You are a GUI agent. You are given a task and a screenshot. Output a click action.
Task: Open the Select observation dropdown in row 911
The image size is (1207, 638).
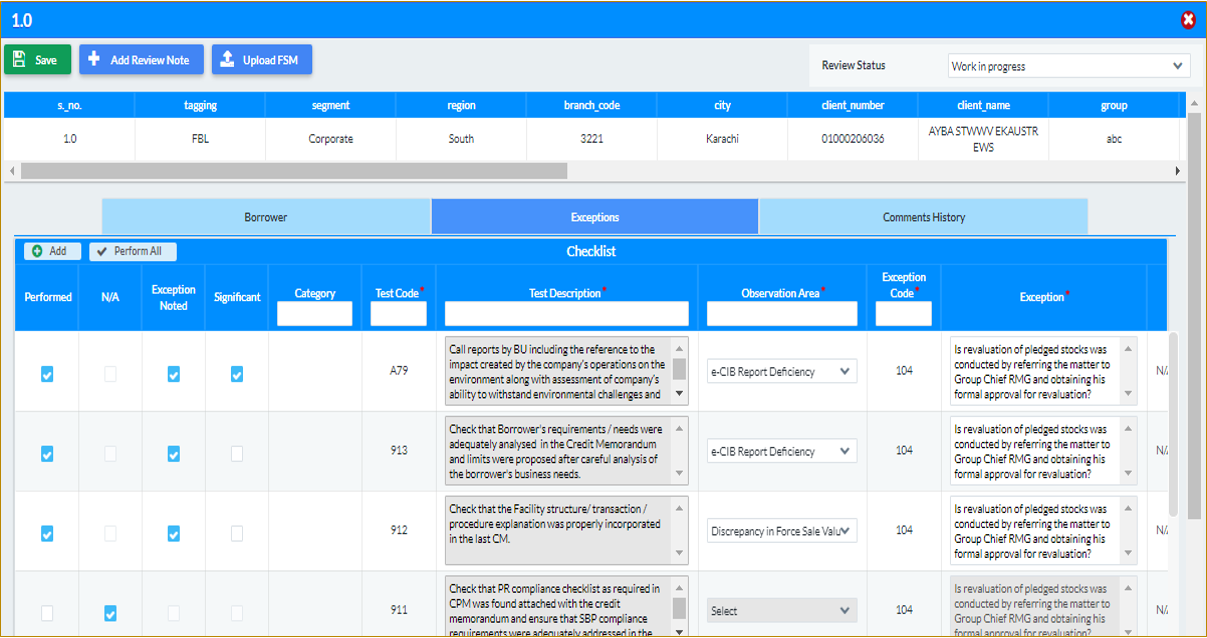781,610
